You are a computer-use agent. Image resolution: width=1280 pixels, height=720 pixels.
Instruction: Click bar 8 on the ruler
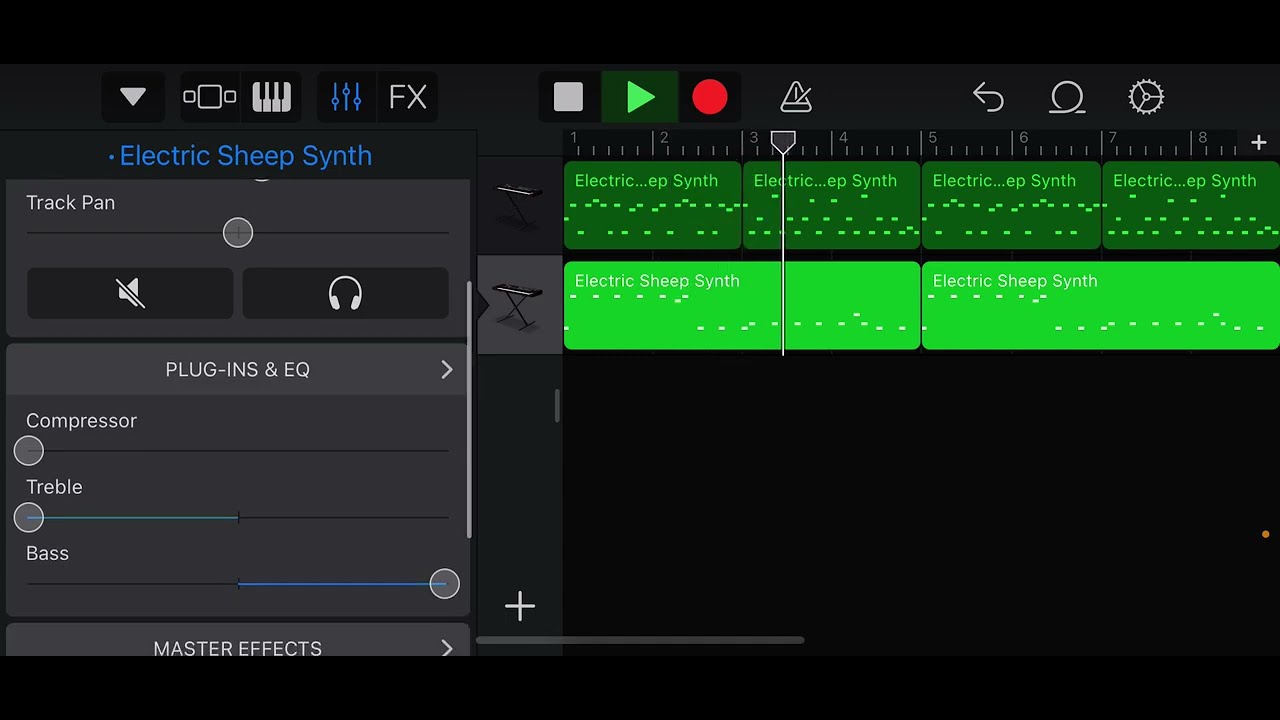(1203, 138)
